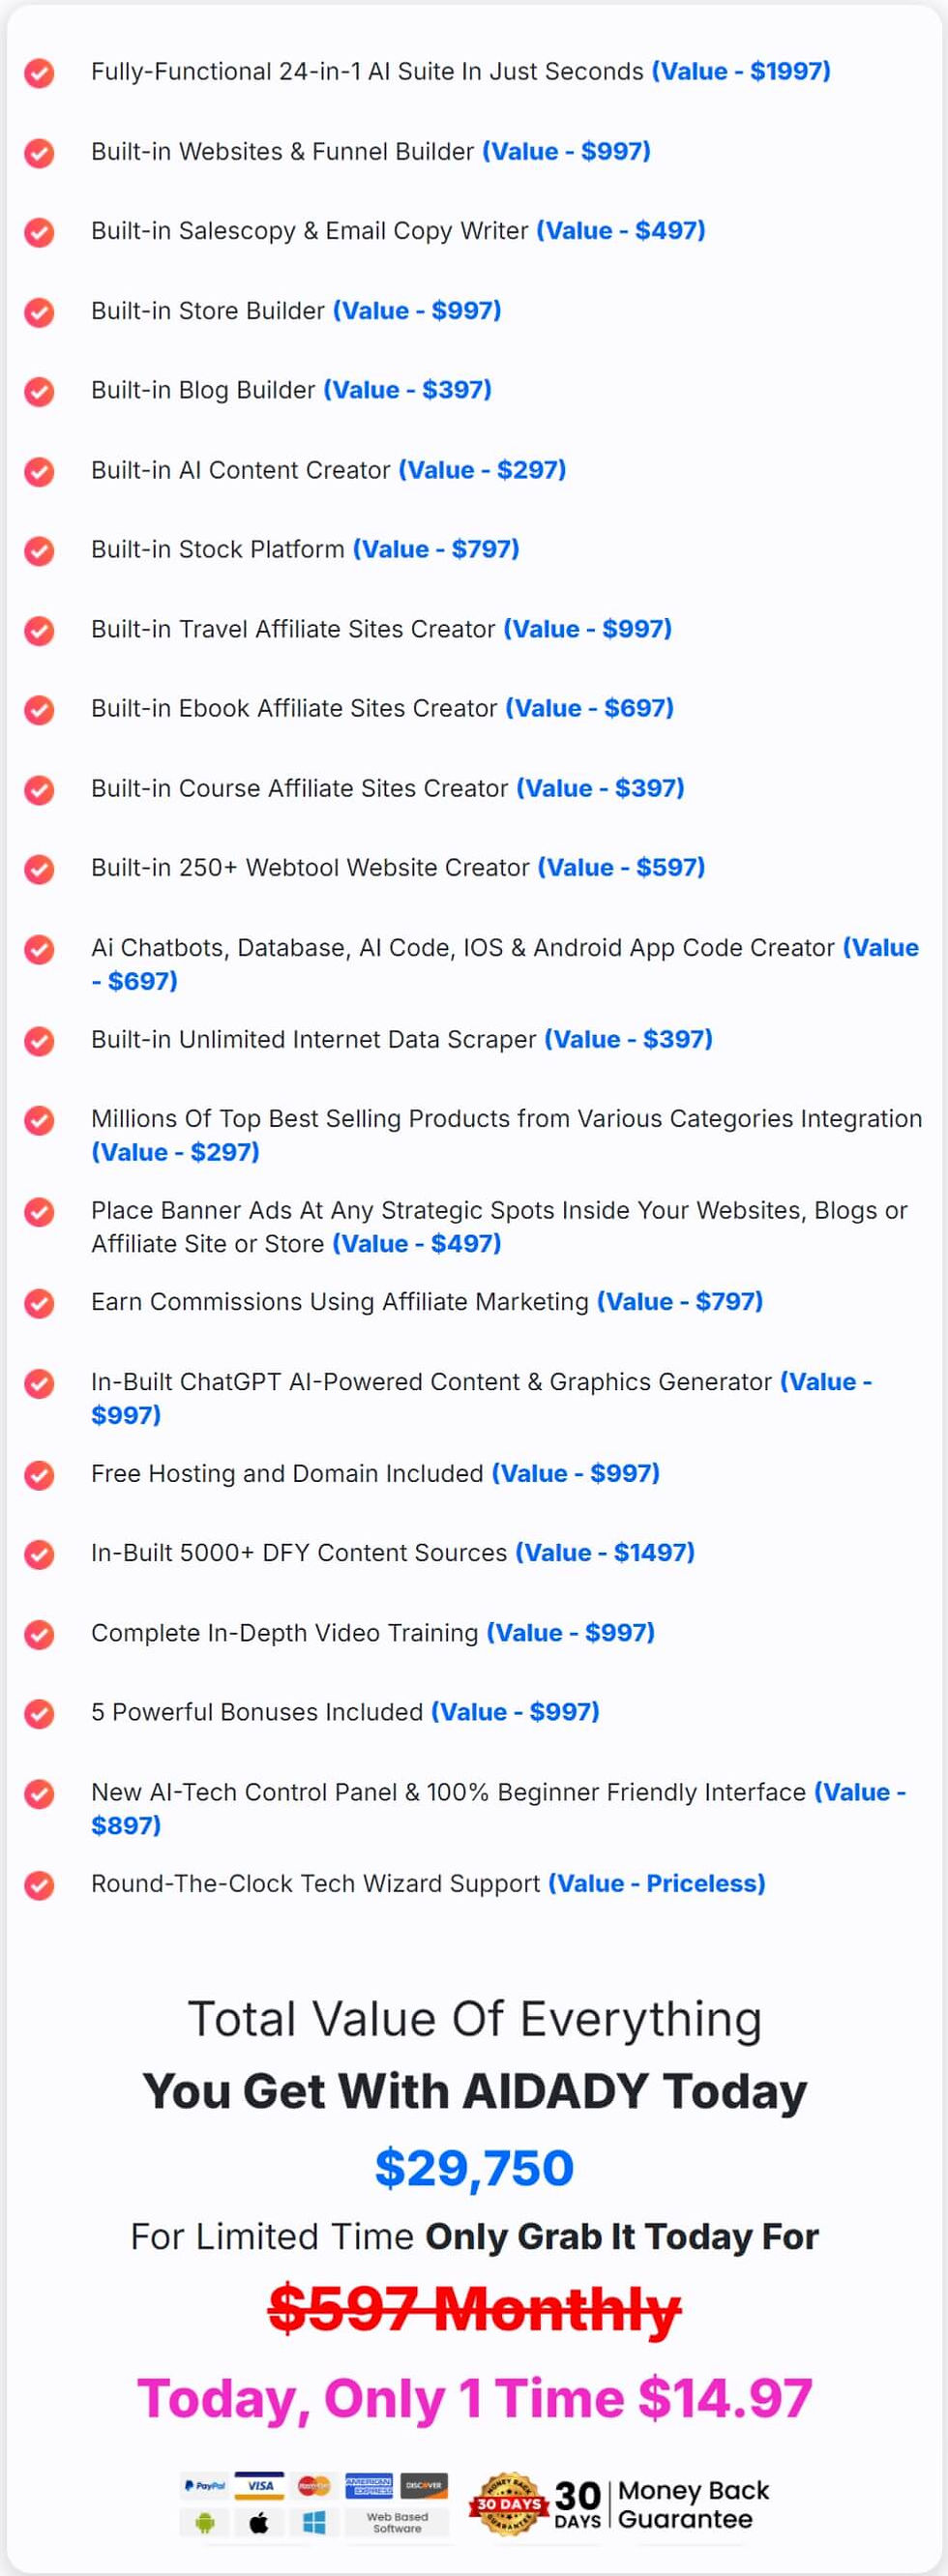Screen dimensions: 948x2576
Task: Click the American Express card icon
Action: pyautogui.click(x=369, y=2486)
